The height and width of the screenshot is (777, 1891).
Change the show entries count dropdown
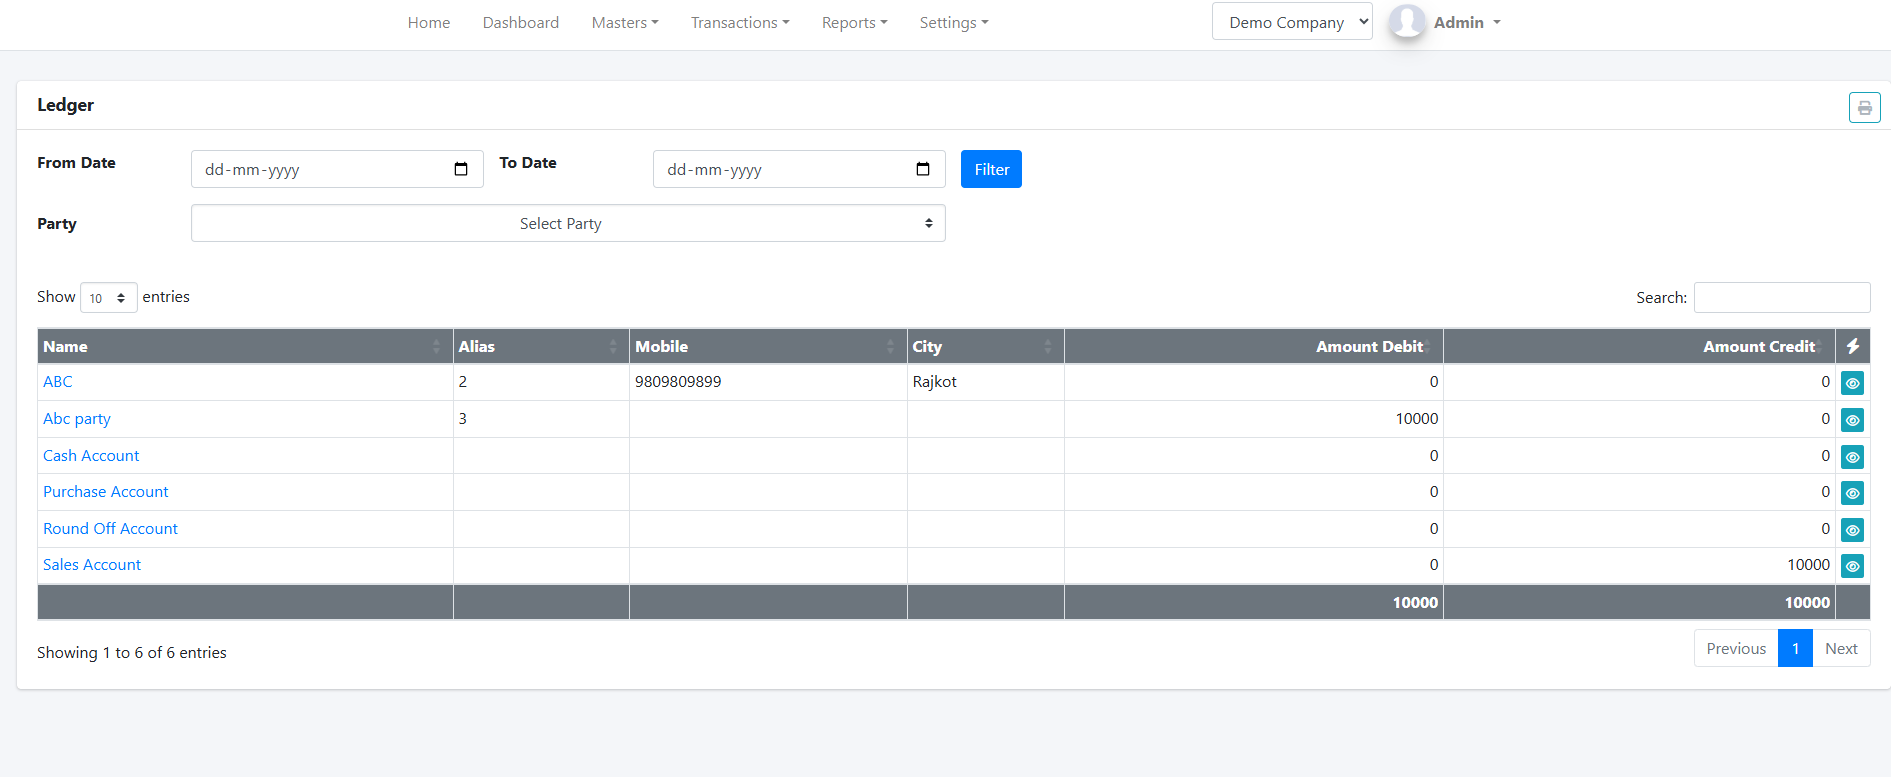tap(108, 298)
